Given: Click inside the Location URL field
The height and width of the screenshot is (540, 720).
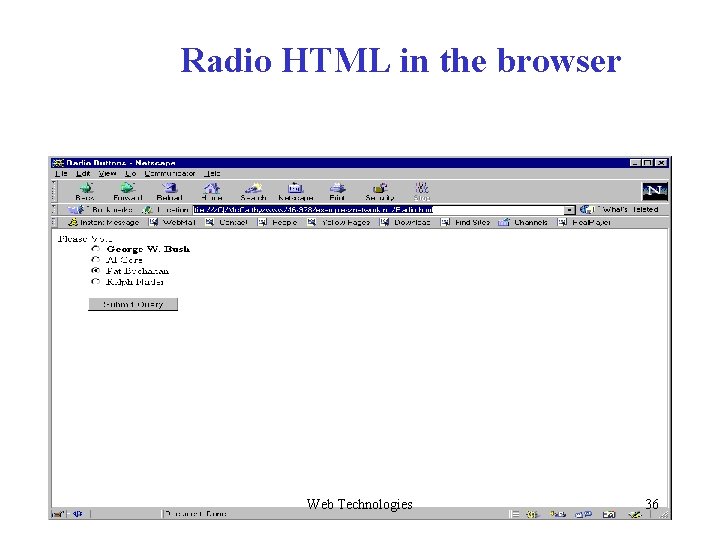Looking at the screenshot, I should (378, 210).
